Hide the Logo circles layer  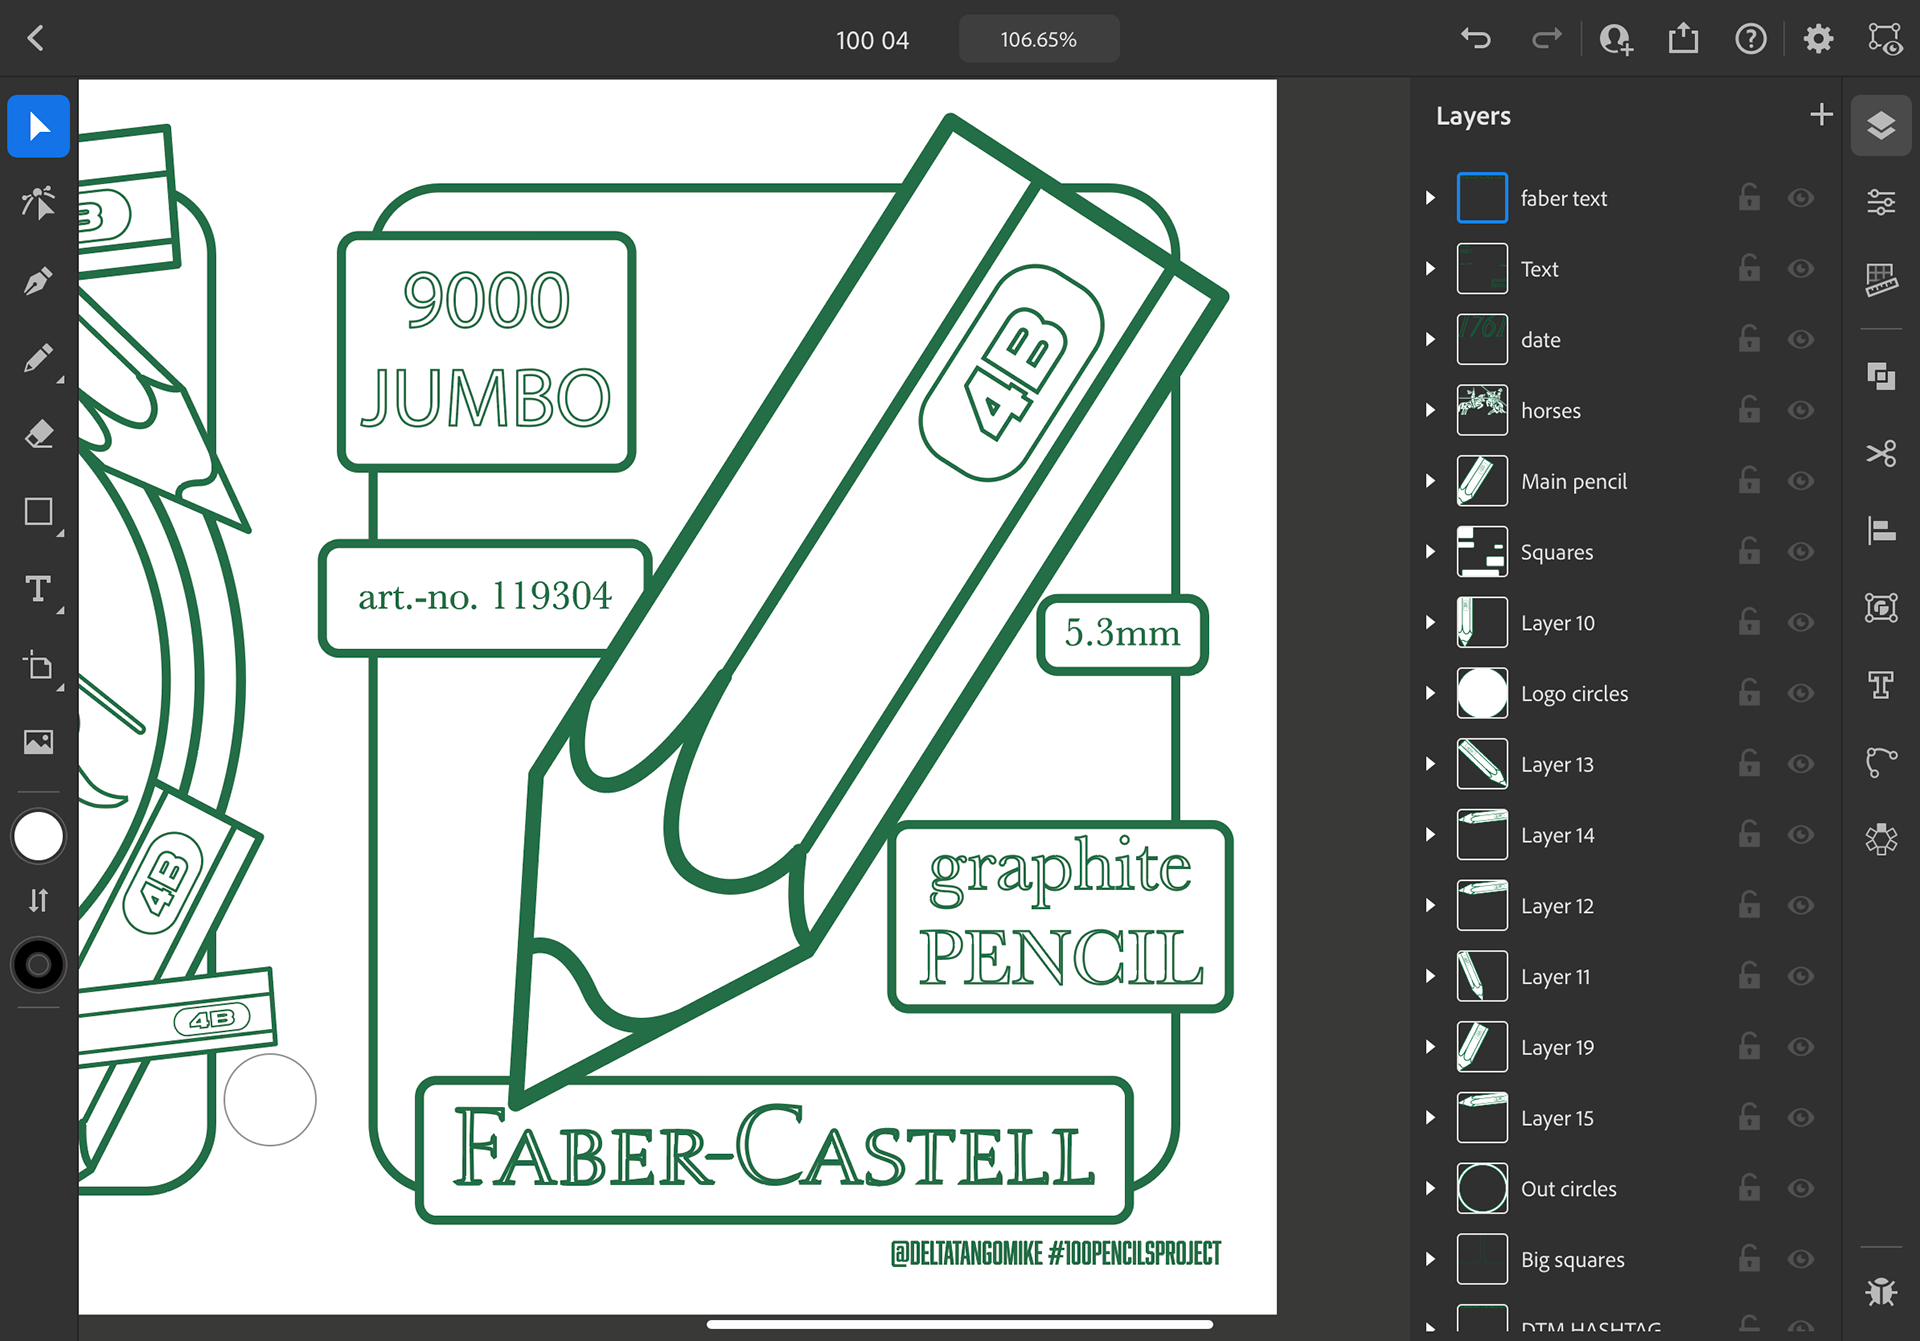click(x=1801, y=693)
